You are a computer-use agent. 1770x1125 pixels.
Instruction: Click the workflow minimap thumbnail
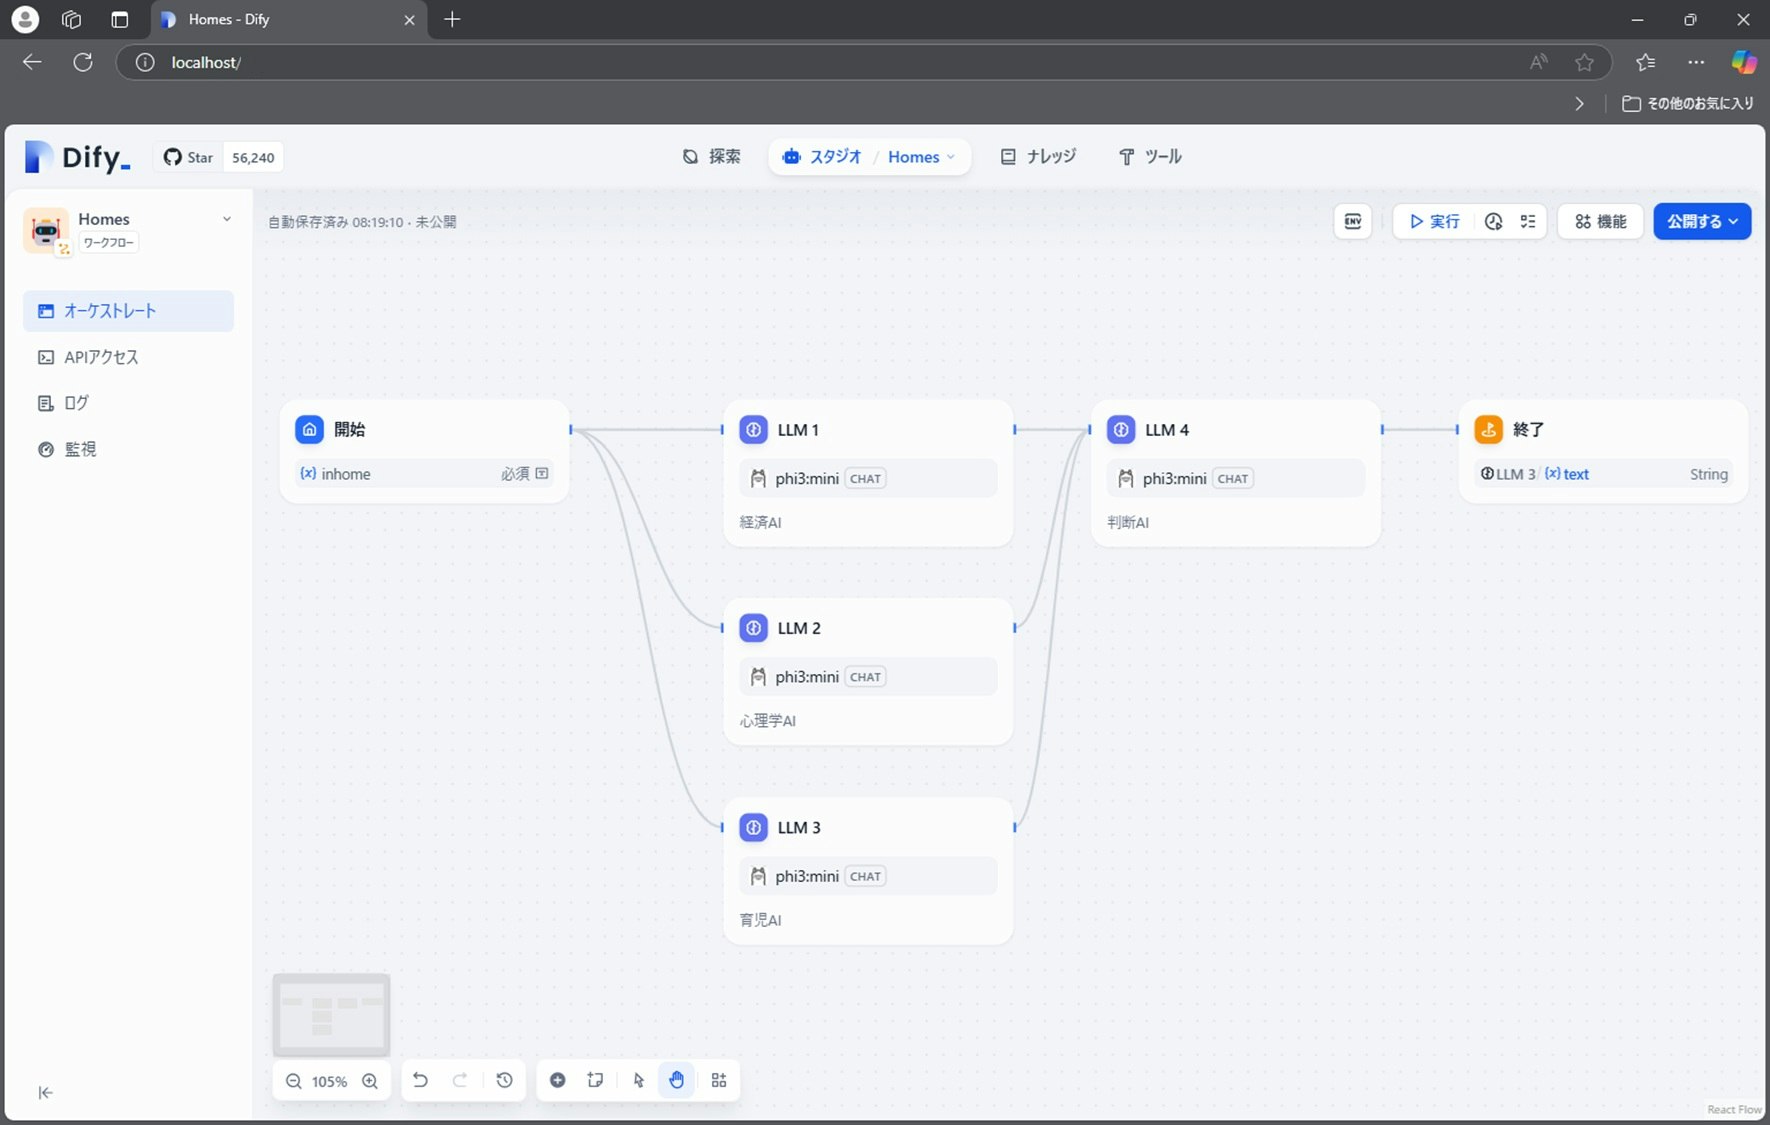(331, 1014)
